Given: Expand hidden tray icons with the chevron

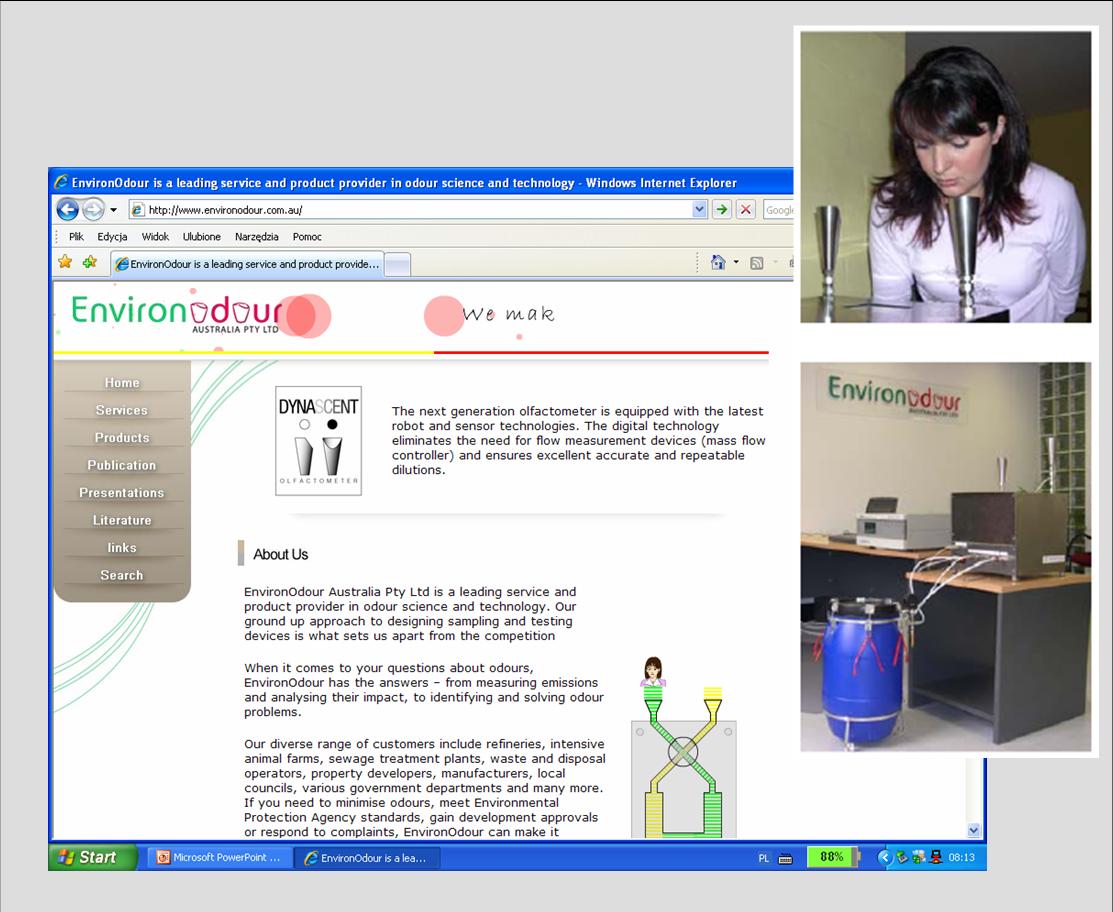Looking at the screenshot, I should pos(884,857).
